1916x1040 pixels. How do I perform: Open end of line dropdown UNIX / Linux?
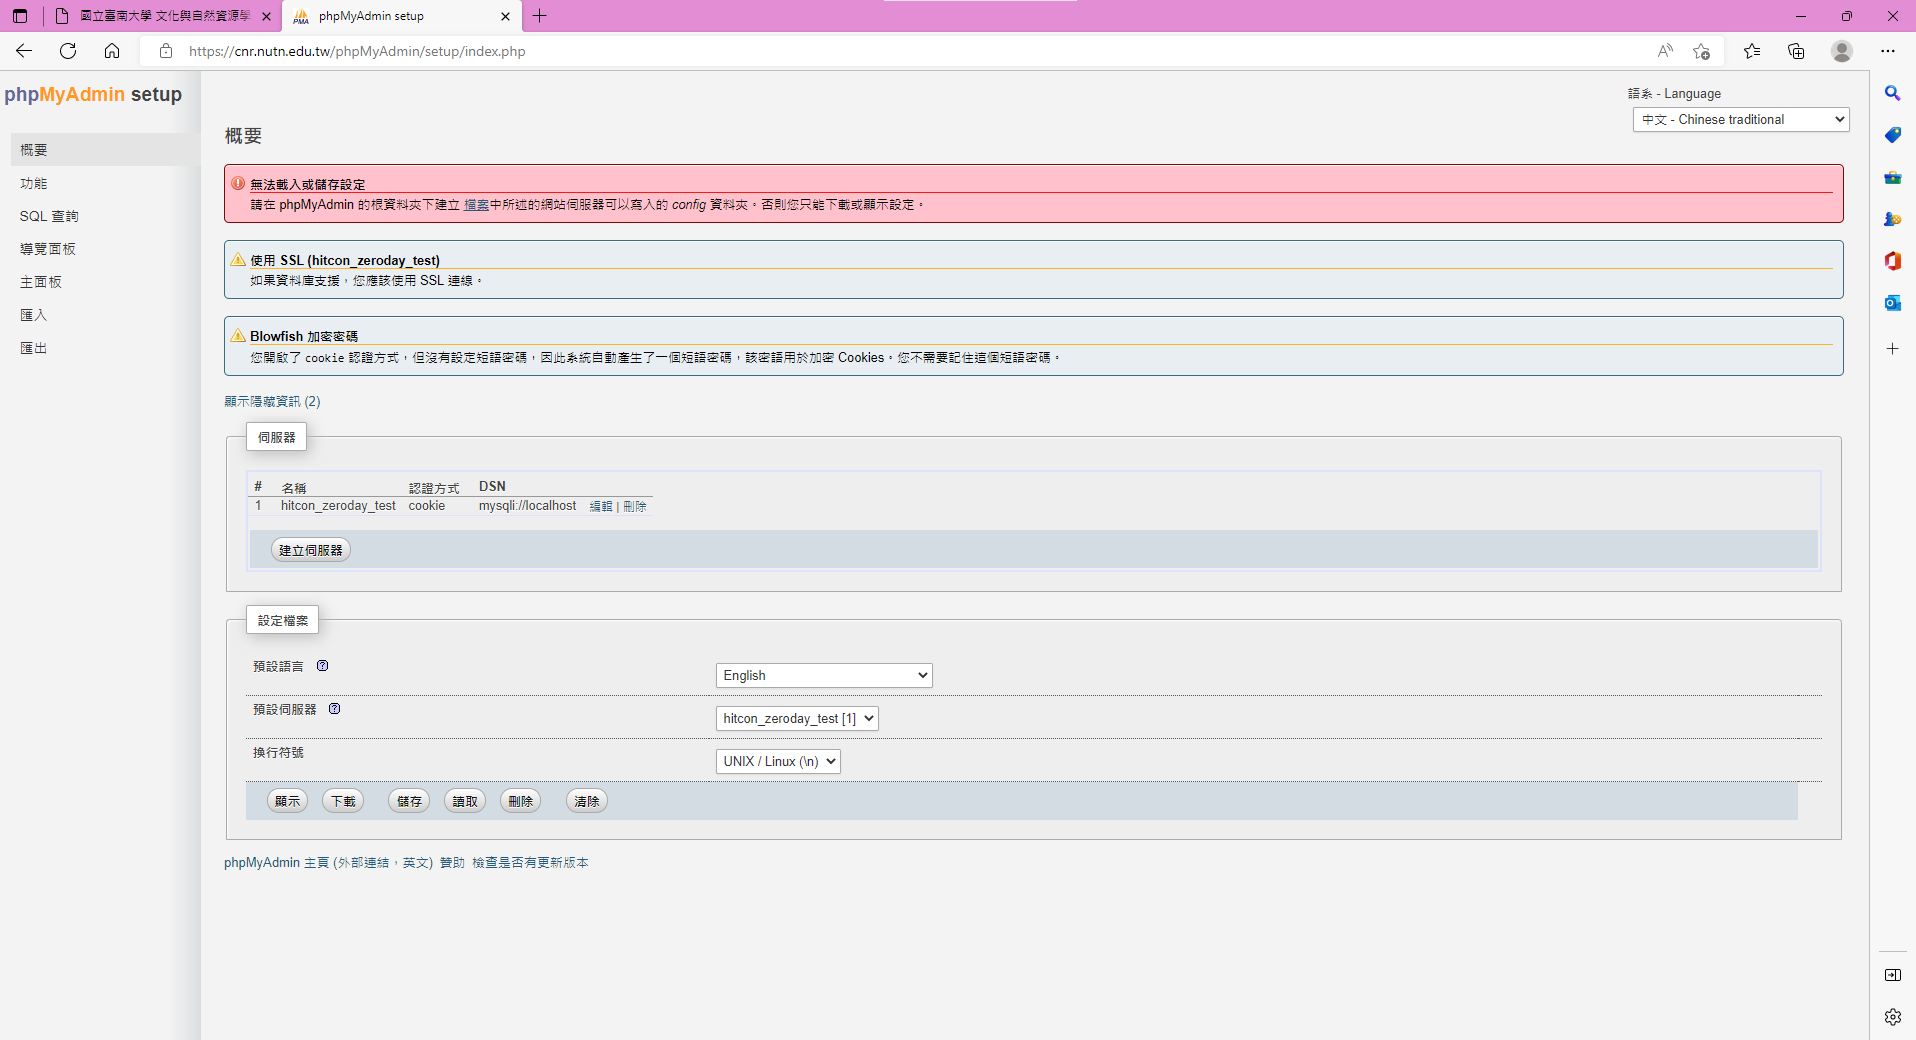(778, 761)
